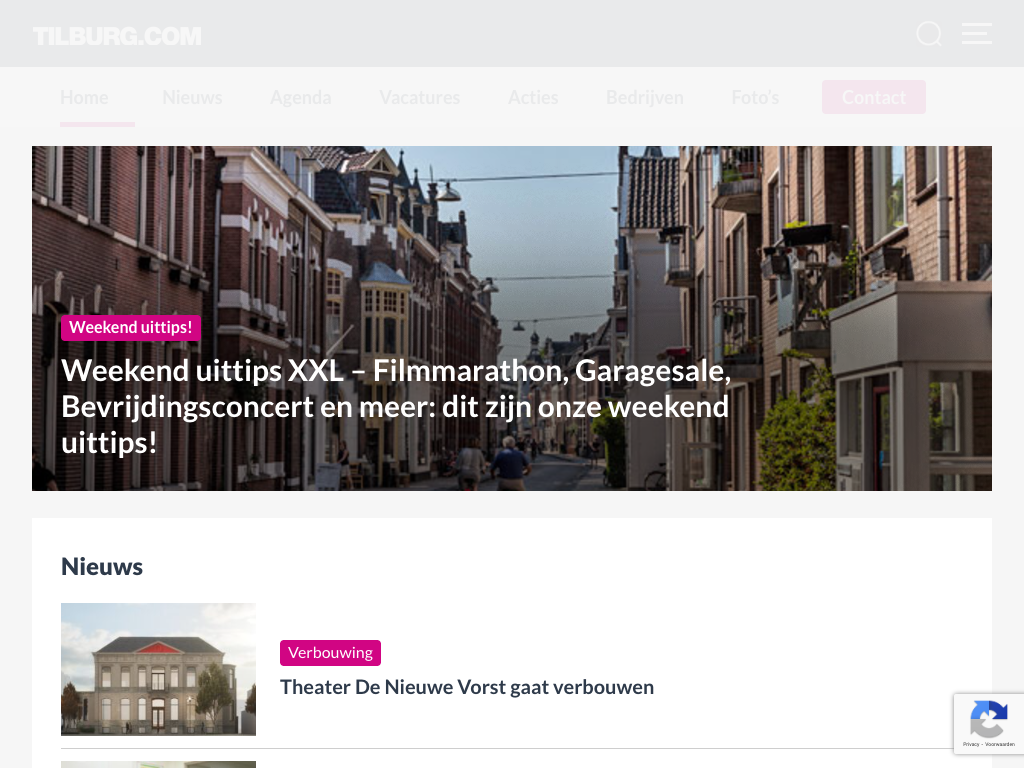1024x768 pixels.
Task: Go to the Home tab
Action: click(x=84, y=97)
